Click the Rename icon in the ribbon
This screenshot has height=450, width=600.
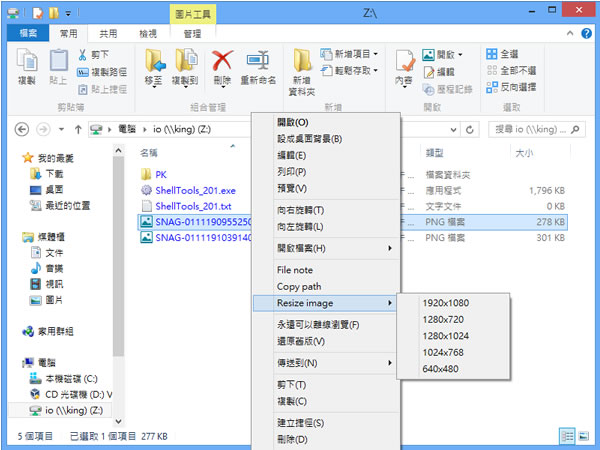point(258,60)
